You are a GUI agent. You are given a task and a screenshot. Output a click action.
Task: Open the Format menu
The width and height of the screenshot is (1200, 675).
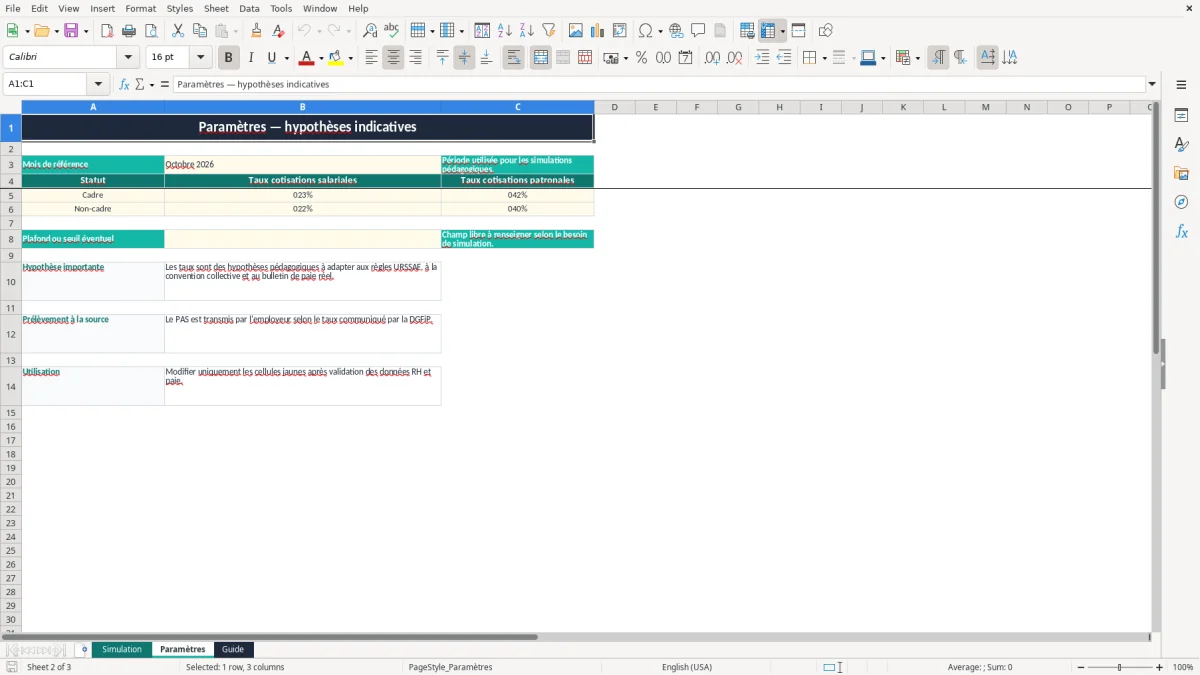click(x=141, y=8)
